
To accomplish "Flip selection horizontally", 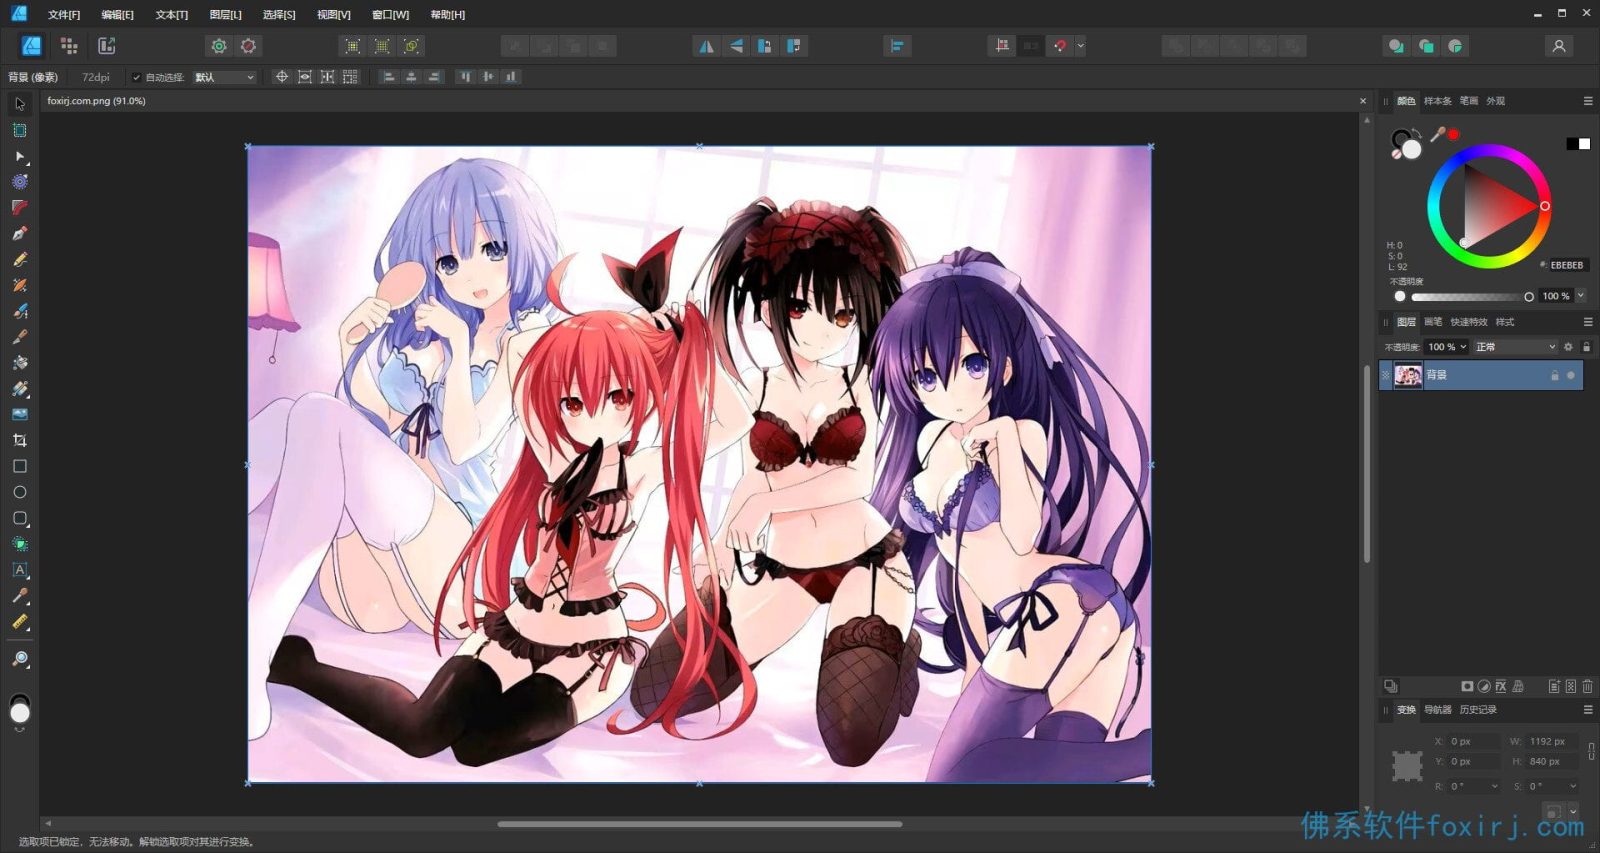I will click(x=706, y=46).
